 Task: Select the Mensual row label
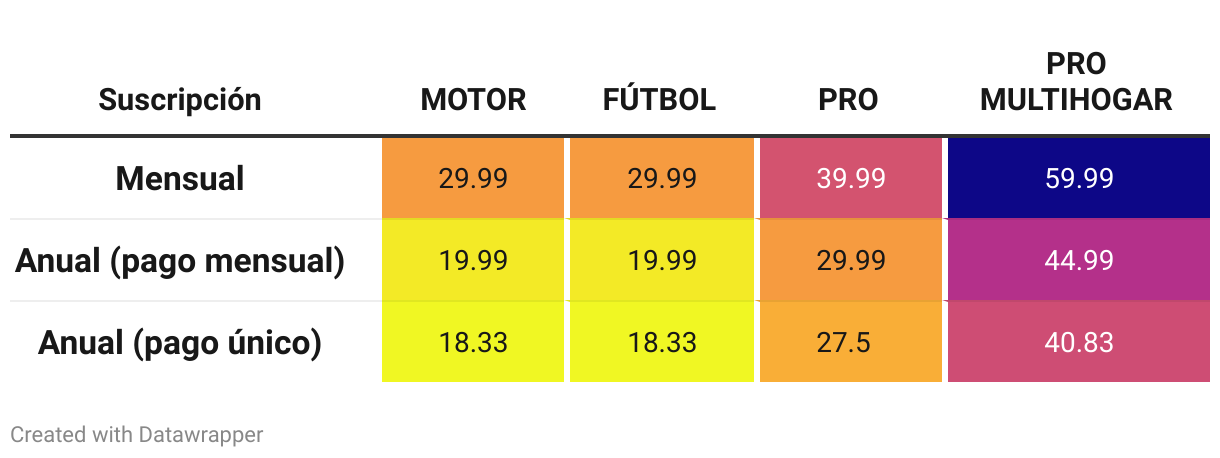(180, 178)
